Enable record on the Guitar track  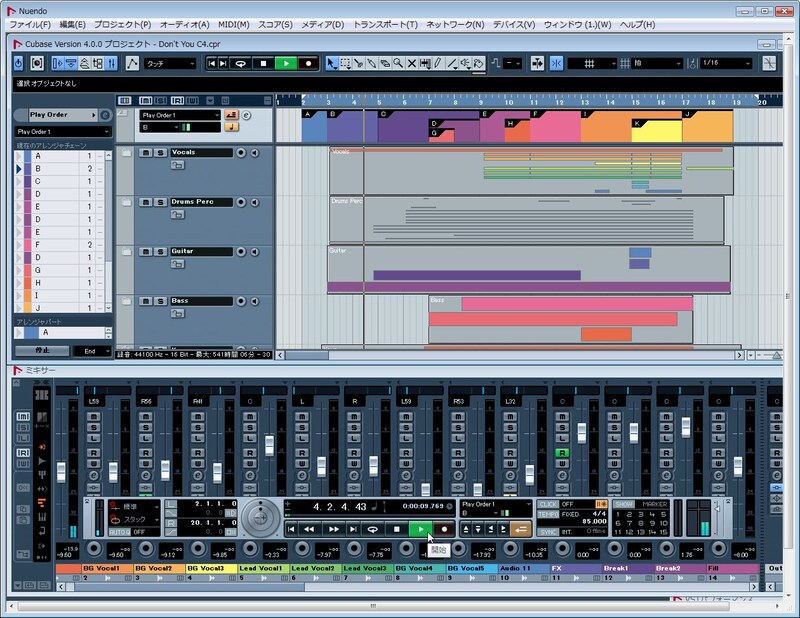pos(241,251)
